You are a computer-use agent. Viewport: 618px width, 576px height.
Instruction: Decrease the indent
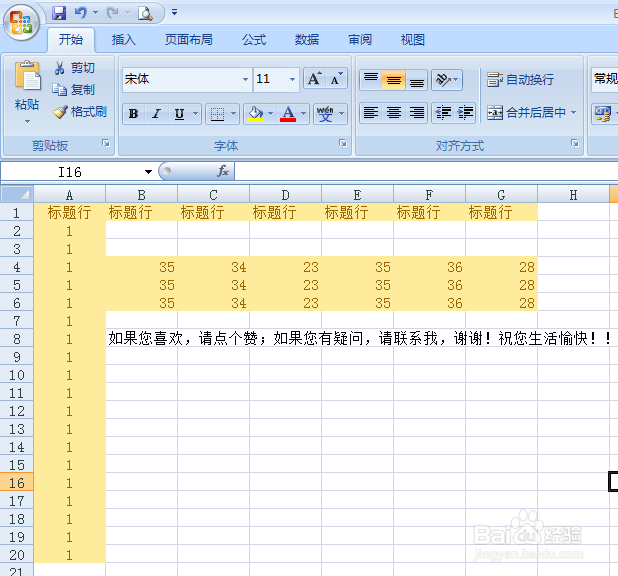443,113
